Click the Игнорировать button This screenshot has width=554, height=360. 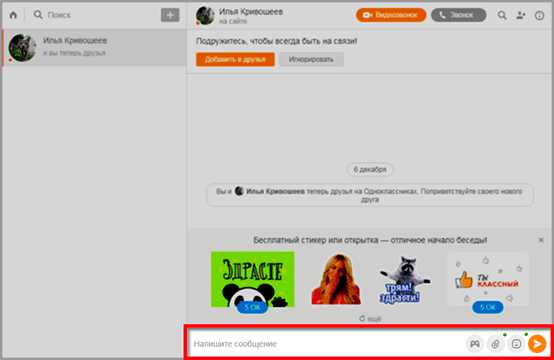(x=311, y=59)
